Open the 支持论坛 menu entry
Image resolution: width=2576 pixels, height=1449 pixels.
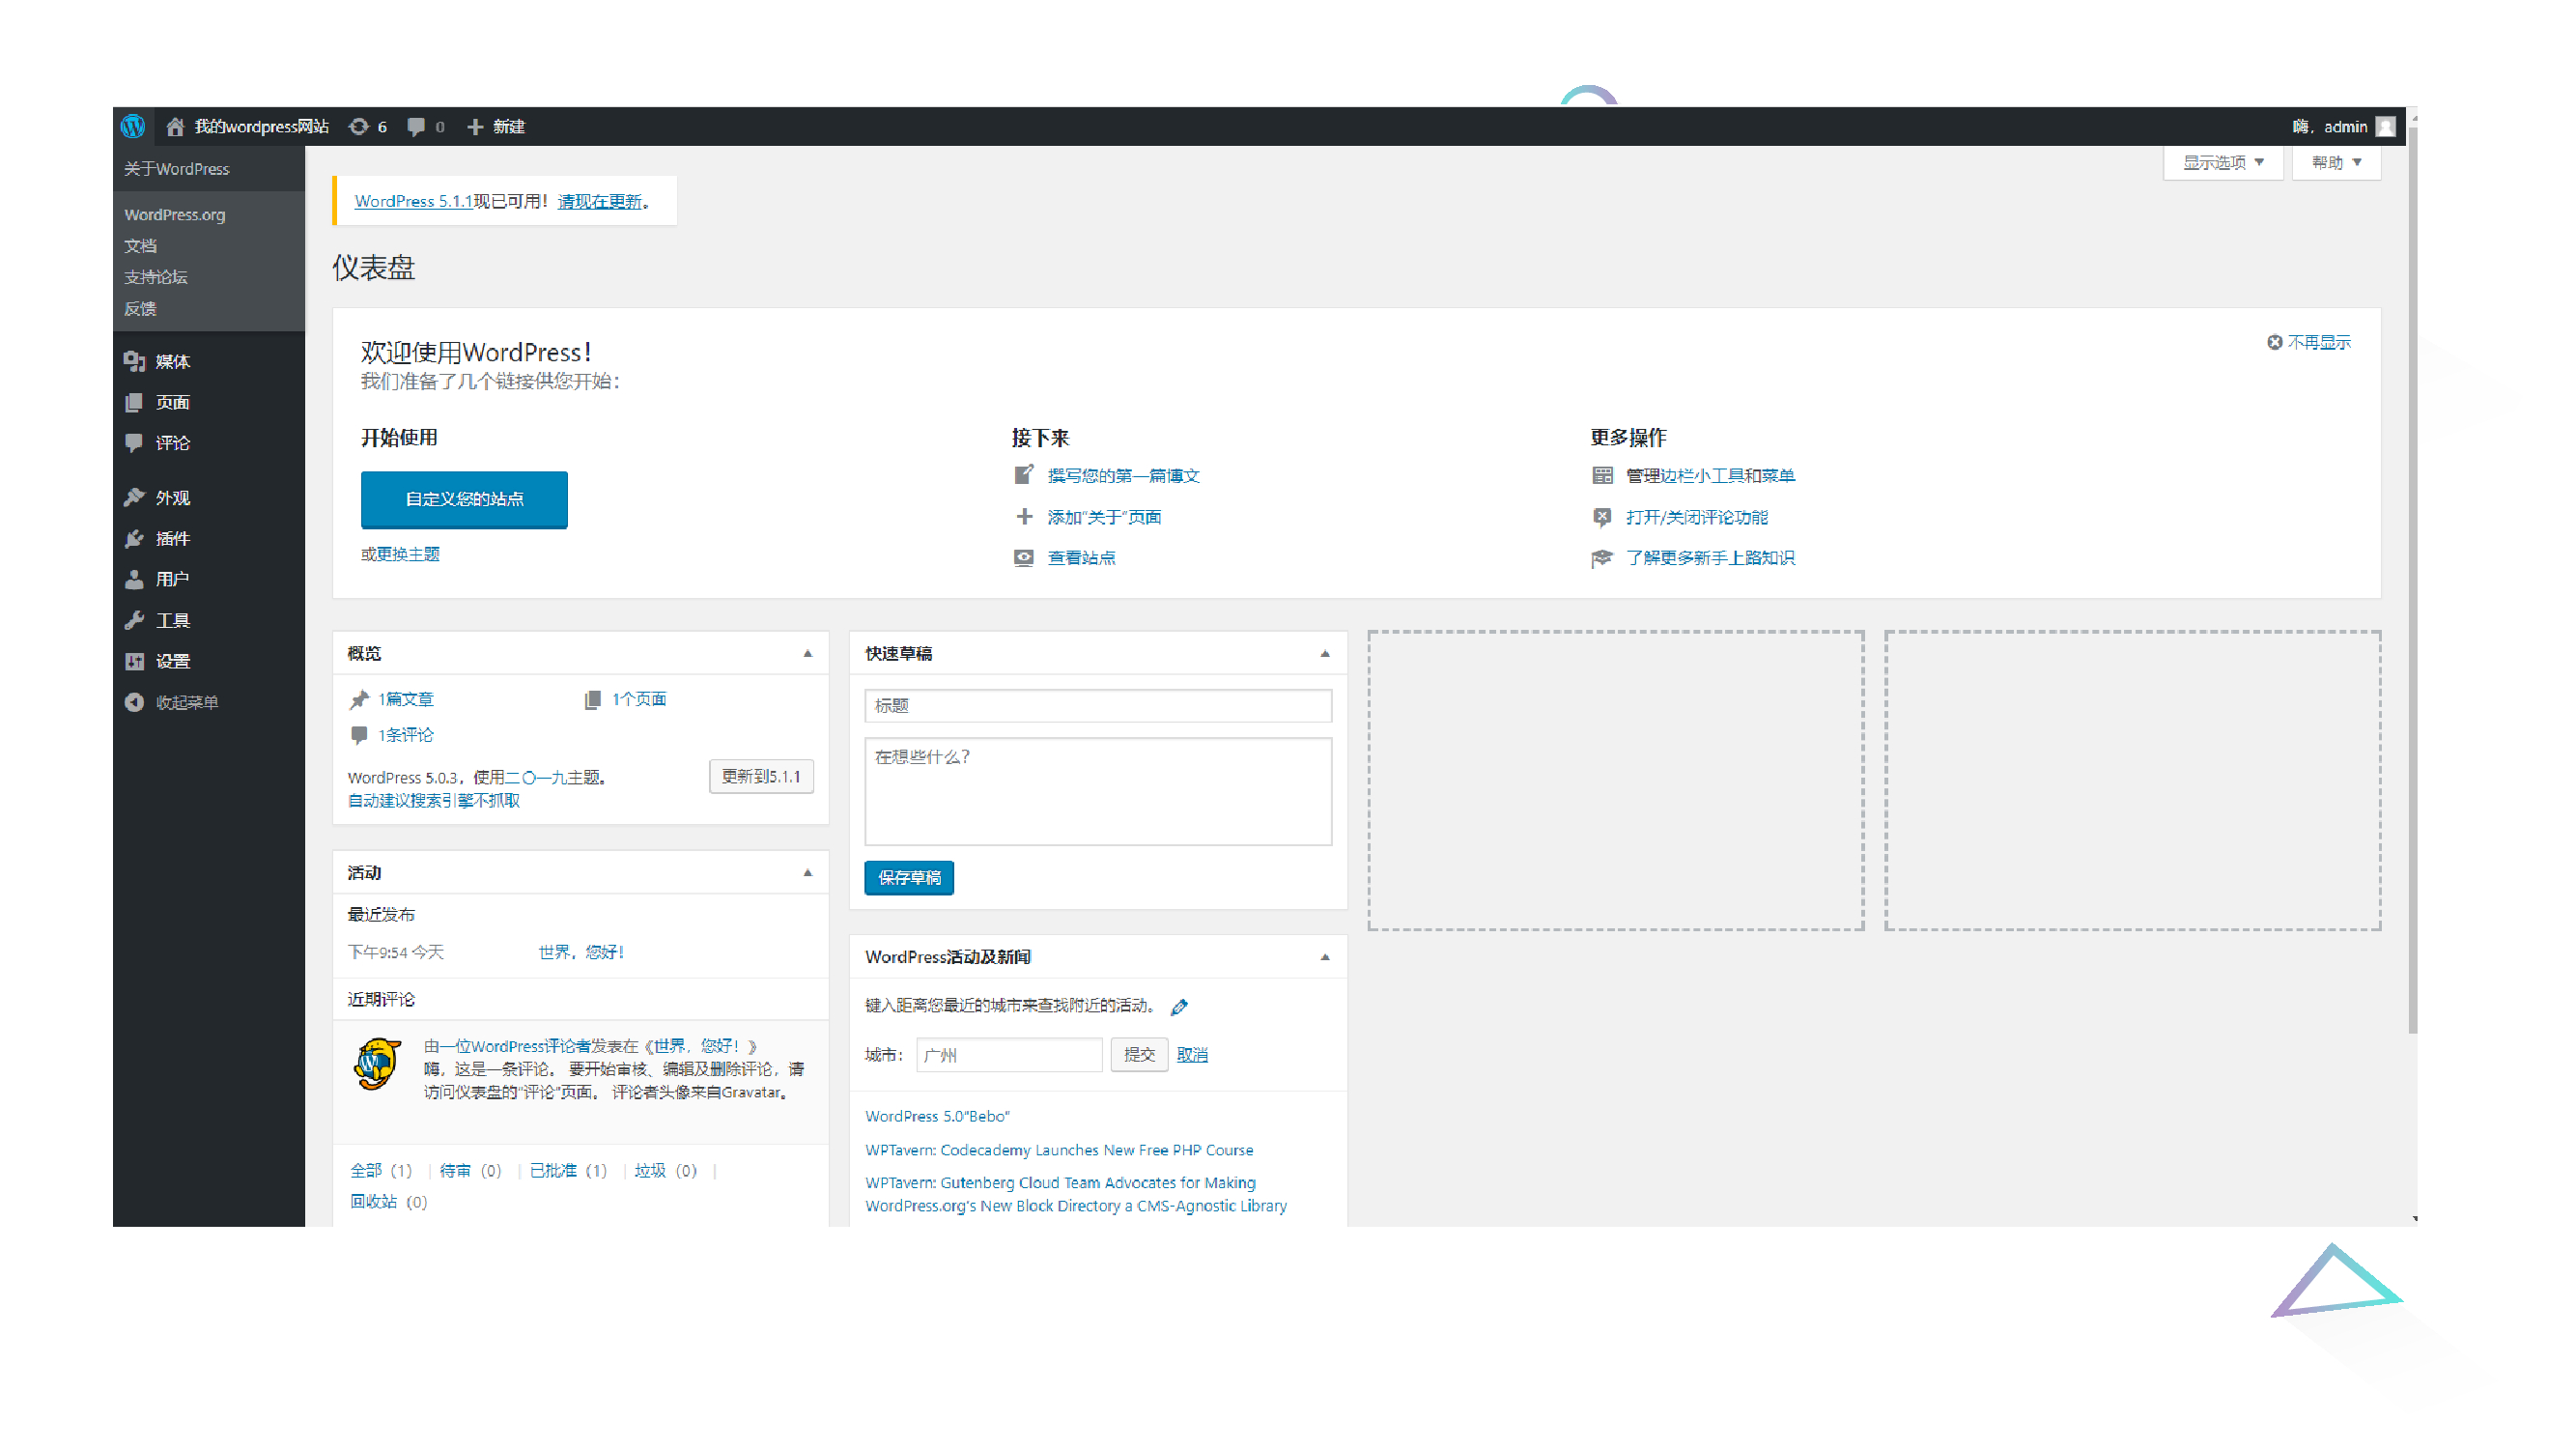click(x=155, y=276)
